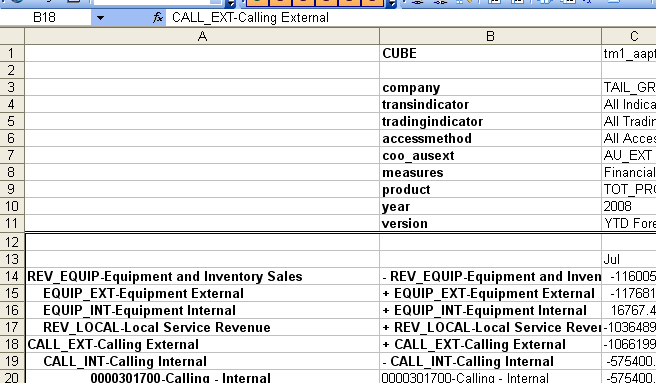Click the 'accessmethod' label cell
This screenshot has width=656, height=383.
[490, 138]
